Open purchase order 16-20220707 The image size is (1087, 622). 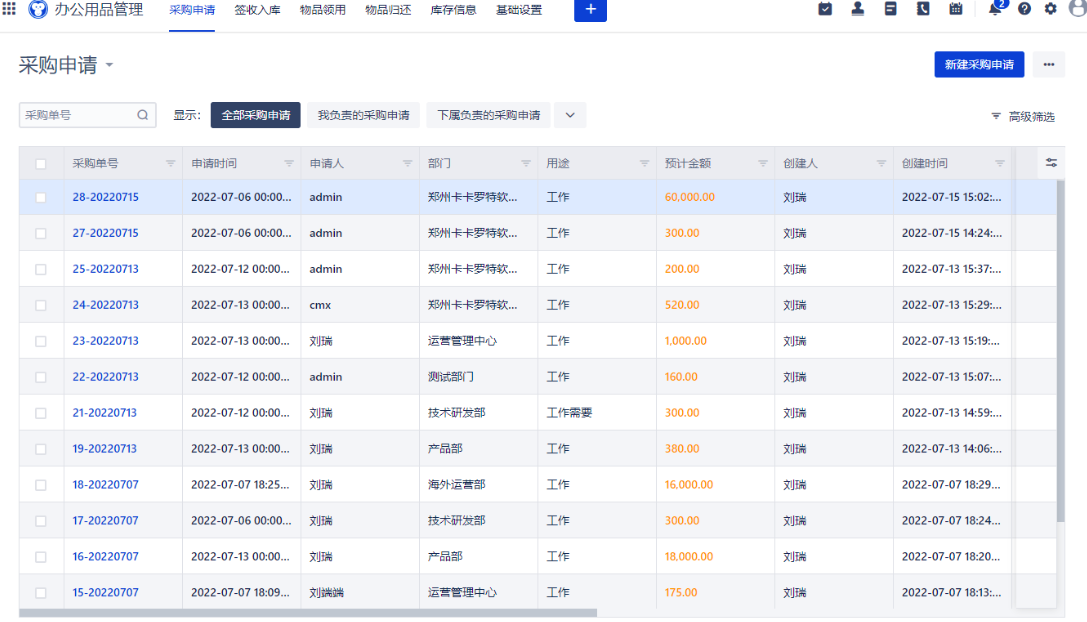[105, 557]
